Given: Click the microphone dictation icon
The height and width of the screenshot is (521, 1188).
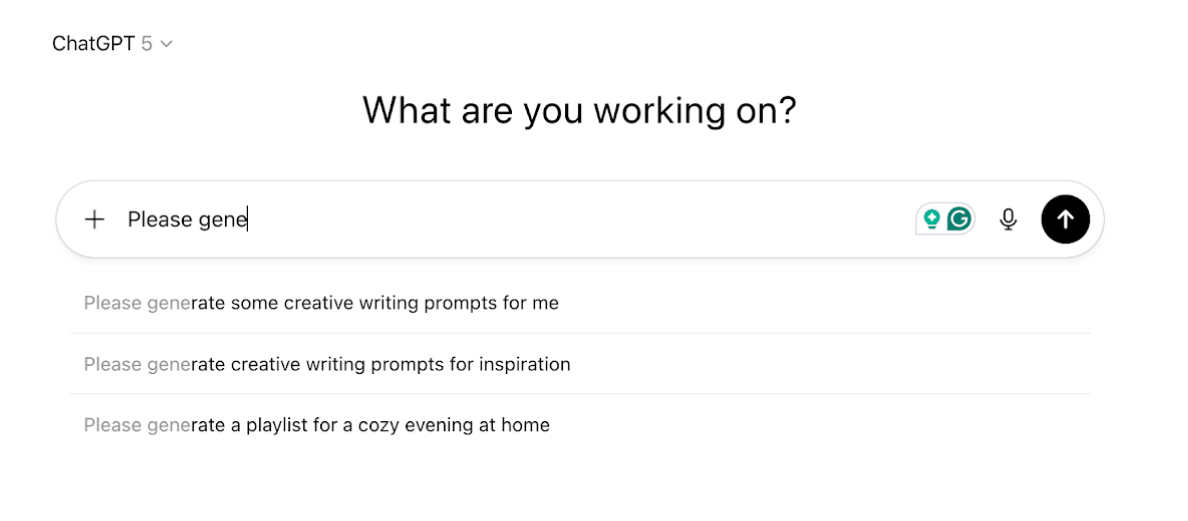Looking at the screenshot, I should [1008, 220].
